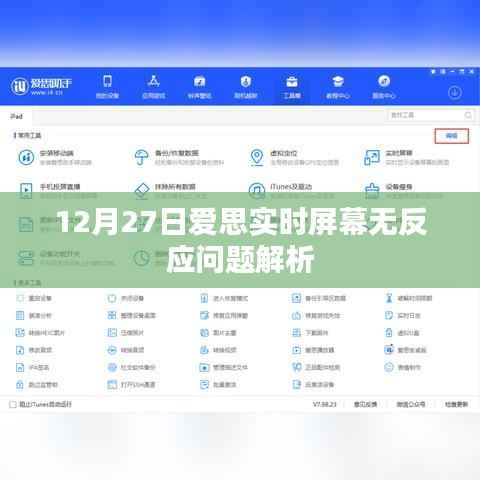Open 虚拟U盘 virtual drive
Image resolution: width=480 pixels, height=480 pixels.
402,333
